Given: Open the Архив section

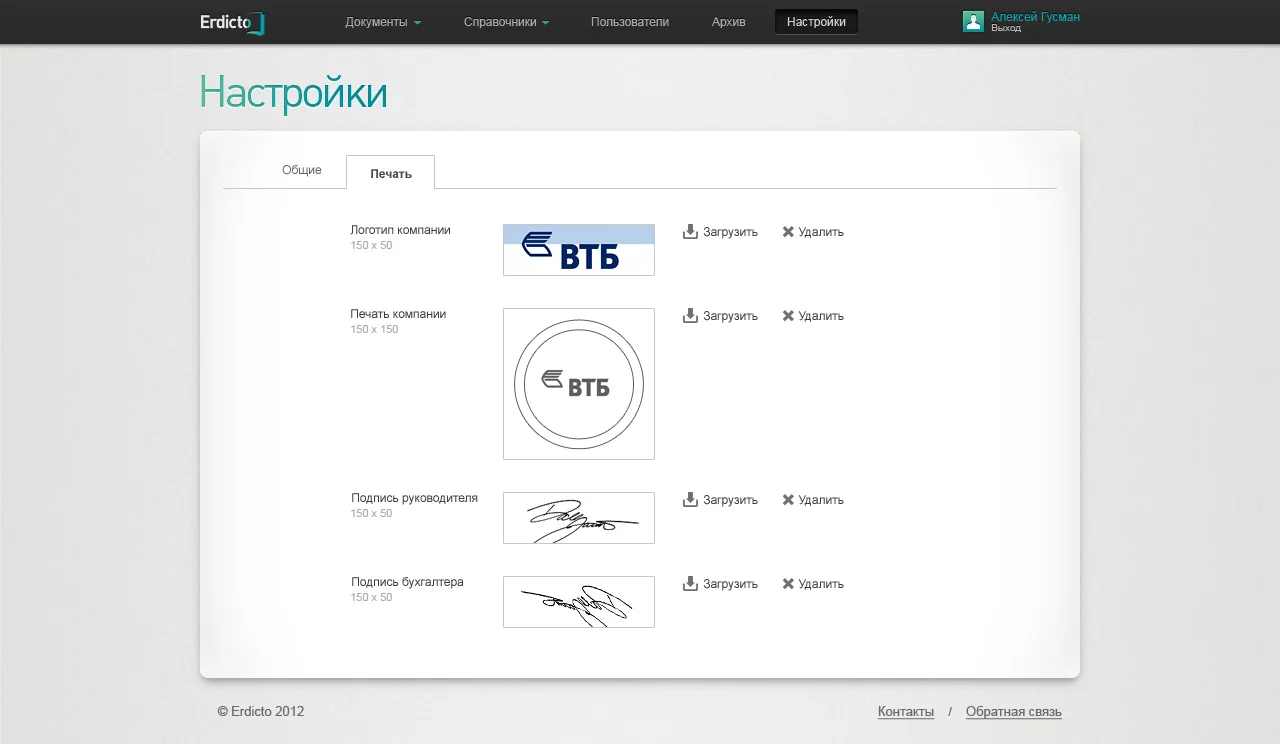Looking at the screenshot, I should click(729, 22).
